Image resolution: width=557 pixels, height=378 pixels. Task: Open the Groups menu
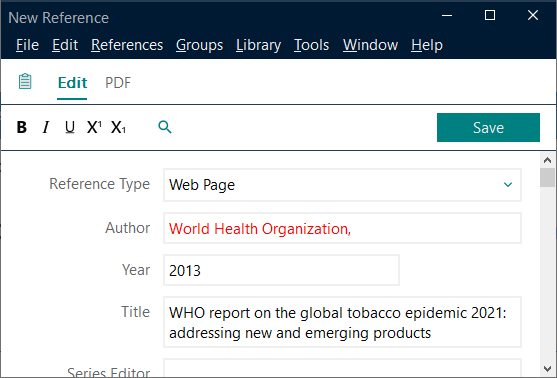tap(199, 45)
